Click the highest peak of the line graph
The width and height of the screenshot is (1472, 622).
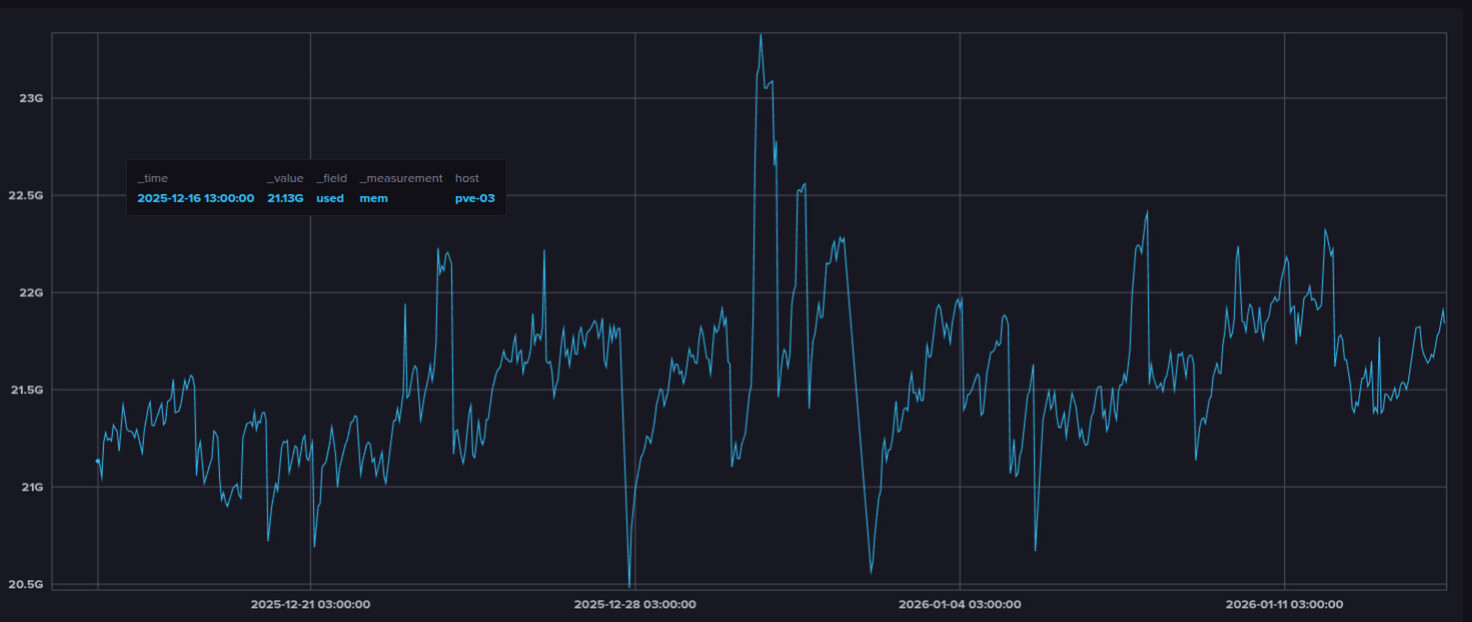761,36
